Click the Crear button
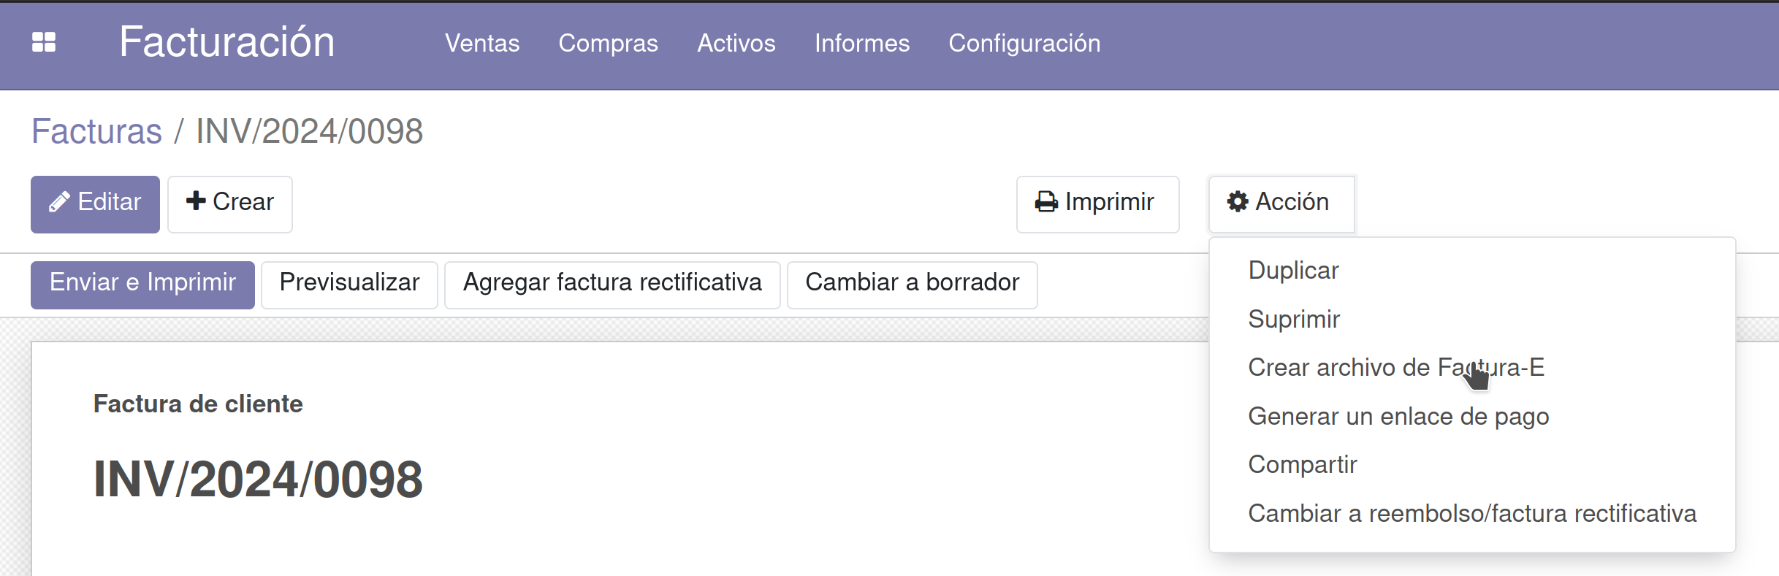This screenshot has height=576, width=1779. [230, 204]
